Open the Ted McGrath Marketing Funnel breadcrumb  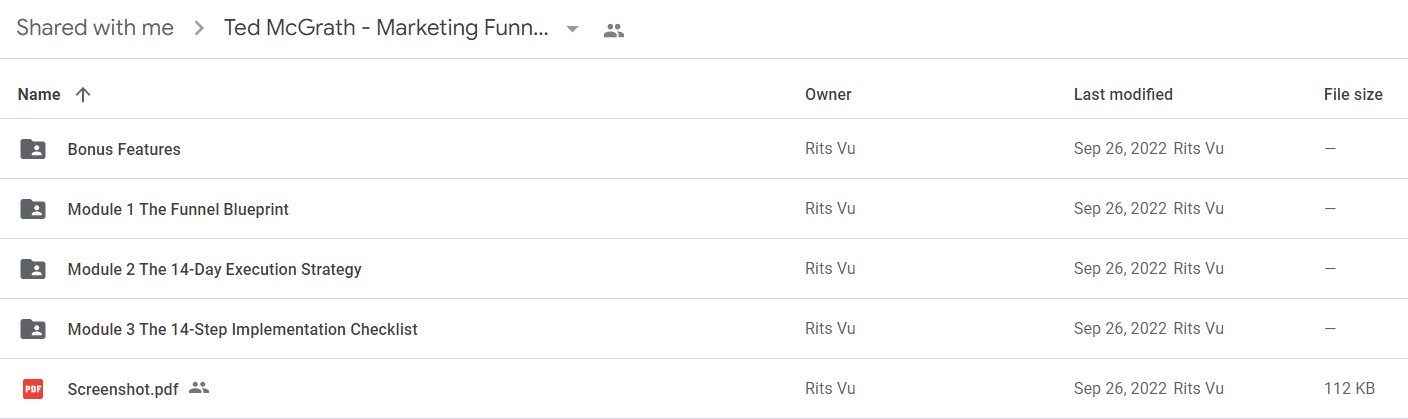coord(386,28)
